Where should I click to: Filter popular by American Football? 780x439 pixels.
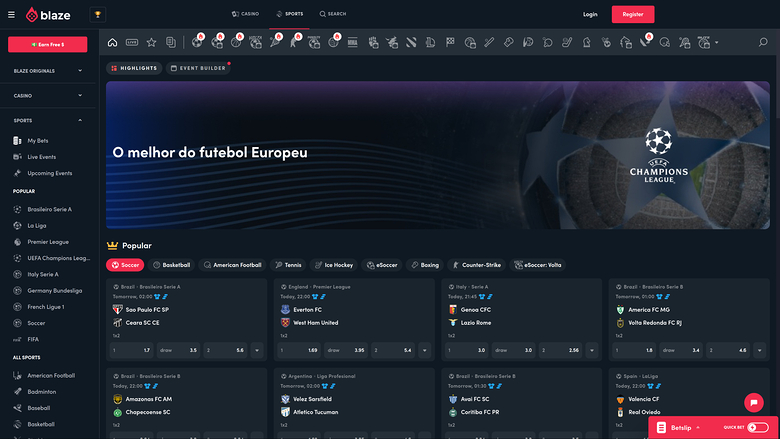coord(232,265)
